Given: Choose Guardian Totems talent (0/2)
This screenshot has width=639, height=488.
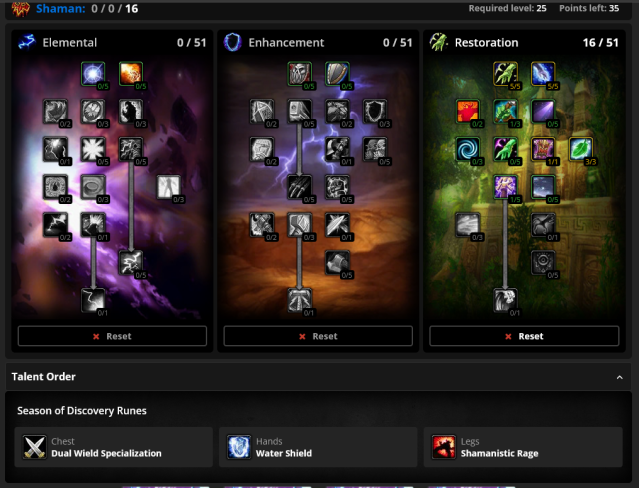Looking at the screenshot, I should coord(262,111).
